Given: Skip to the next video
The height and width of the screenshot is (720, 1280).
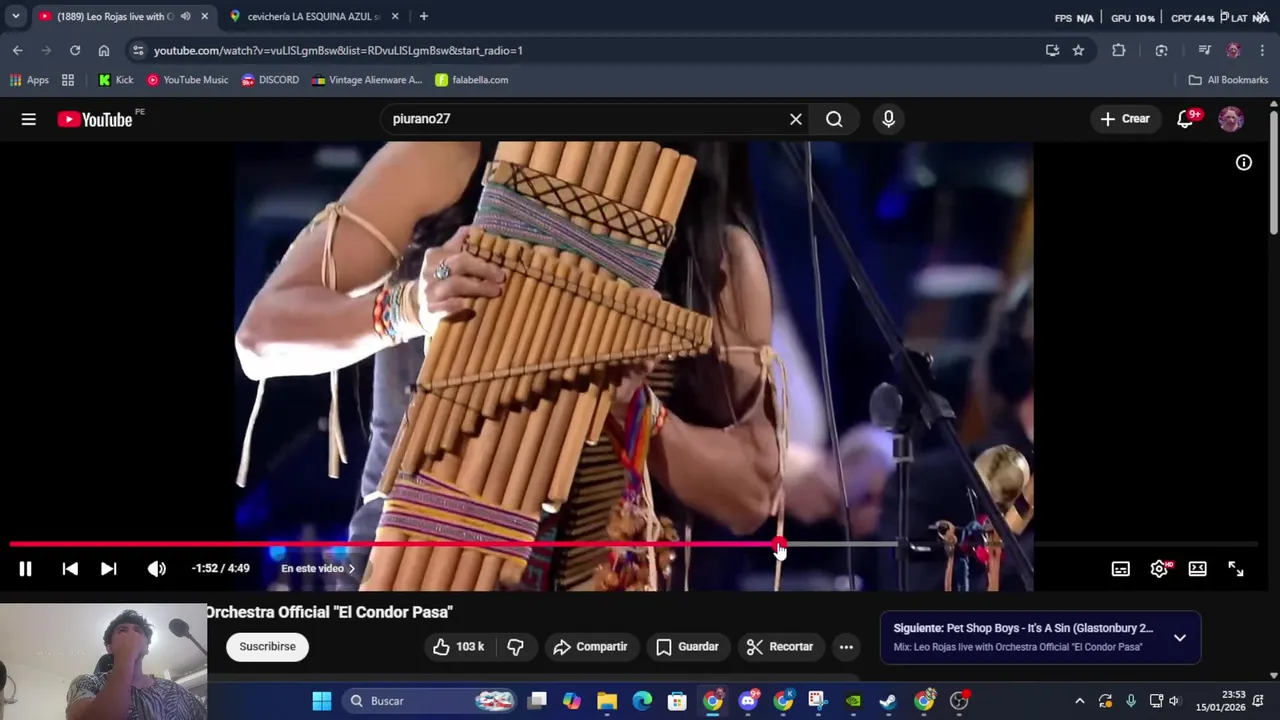Looking at the screenshot, I should (109, 569).
